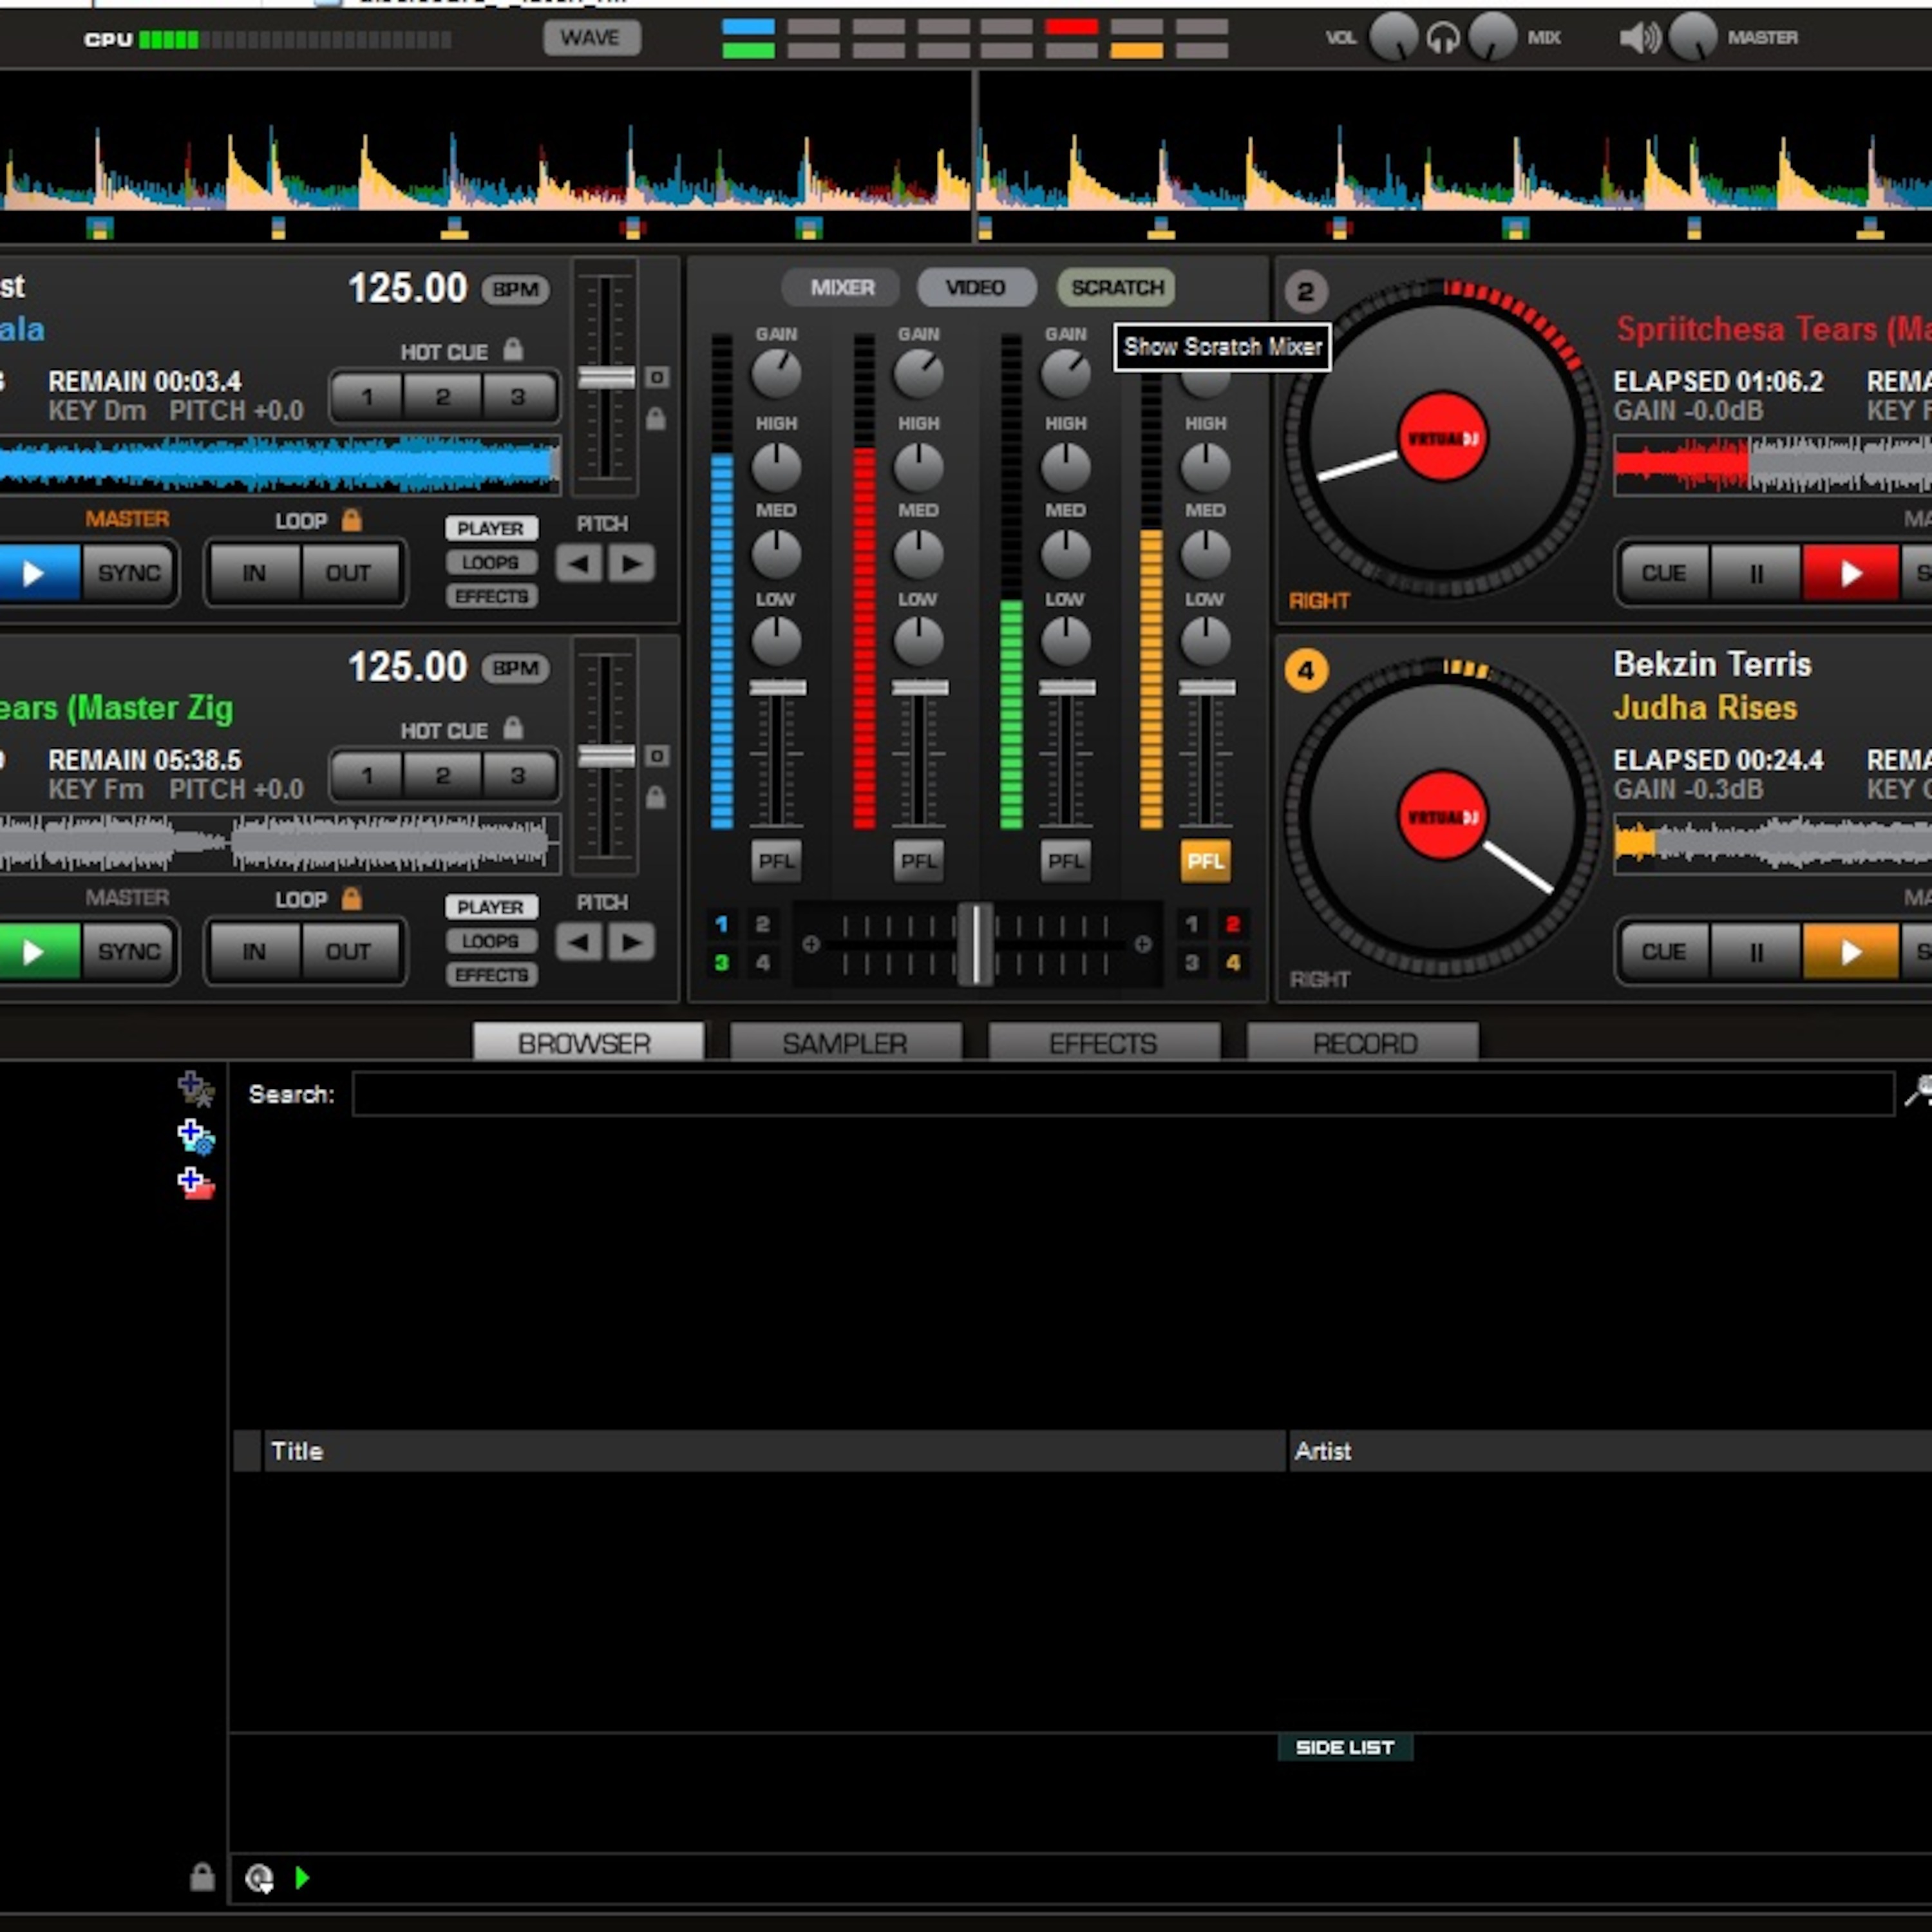The height and width of the screenshot is (1932, 1932).
Task: Click CUE on the red deck 2
Action: pos(1663,573)
